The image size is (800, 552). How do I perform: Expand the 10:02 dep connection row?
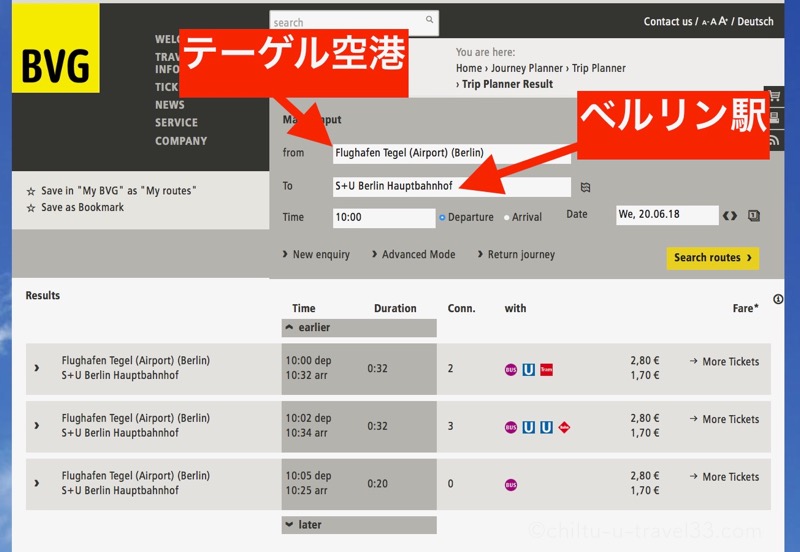coord(37,425)
